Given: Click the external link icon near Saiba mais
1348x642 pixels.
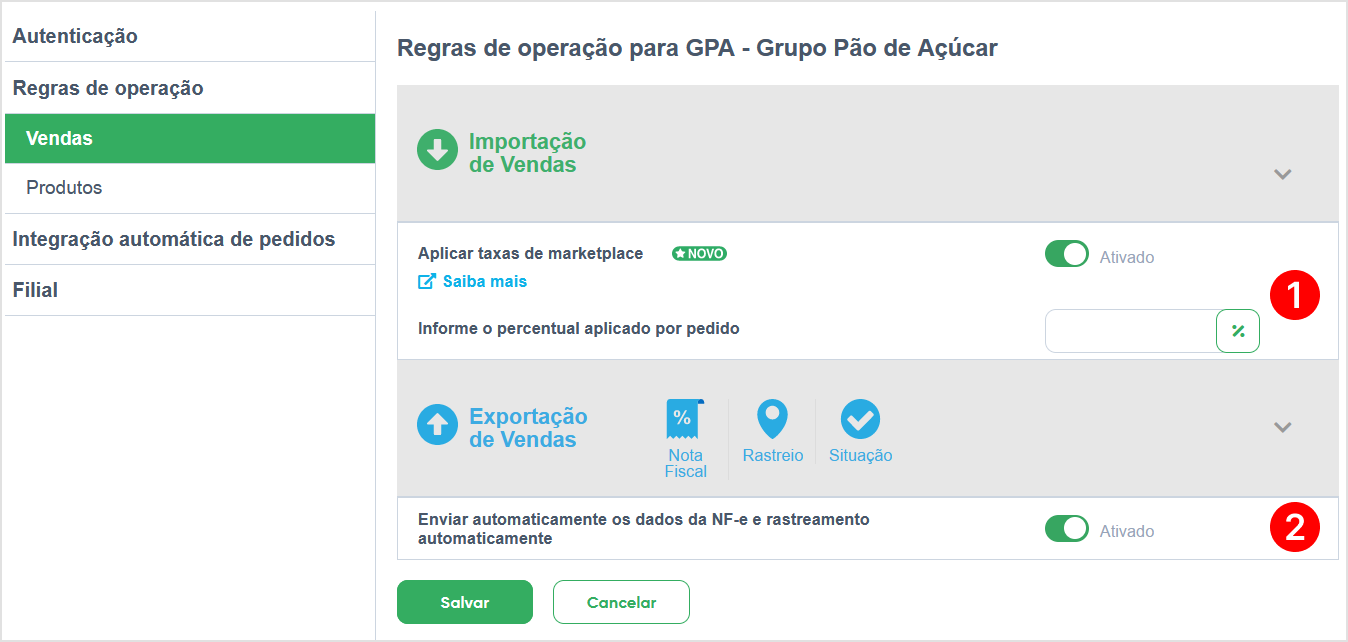Looking at the screenshot, I should tap(426, 282).
